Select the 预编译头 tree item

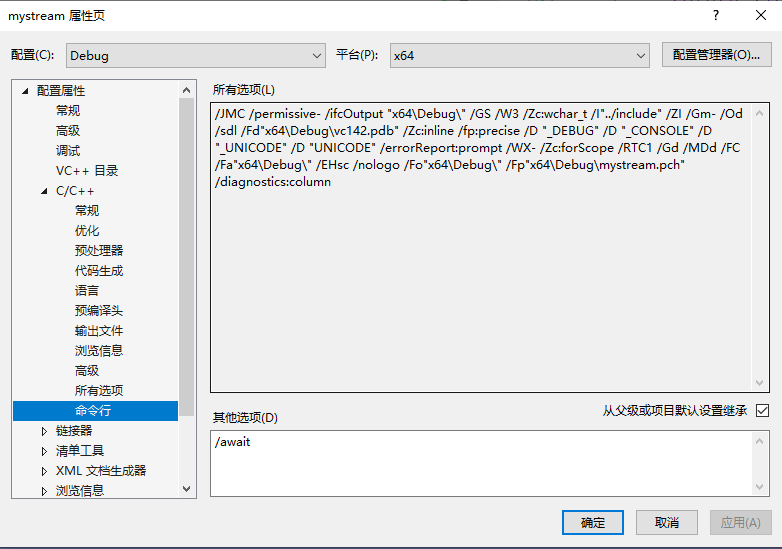pos(99,311)
